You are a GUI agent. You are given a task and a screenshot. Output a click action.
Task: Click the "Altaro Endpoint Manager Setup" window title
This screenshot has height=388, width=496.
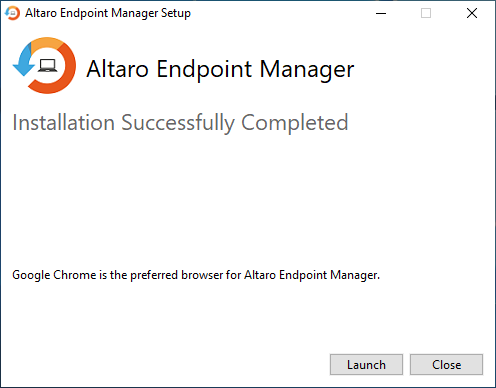click(108, 13)
